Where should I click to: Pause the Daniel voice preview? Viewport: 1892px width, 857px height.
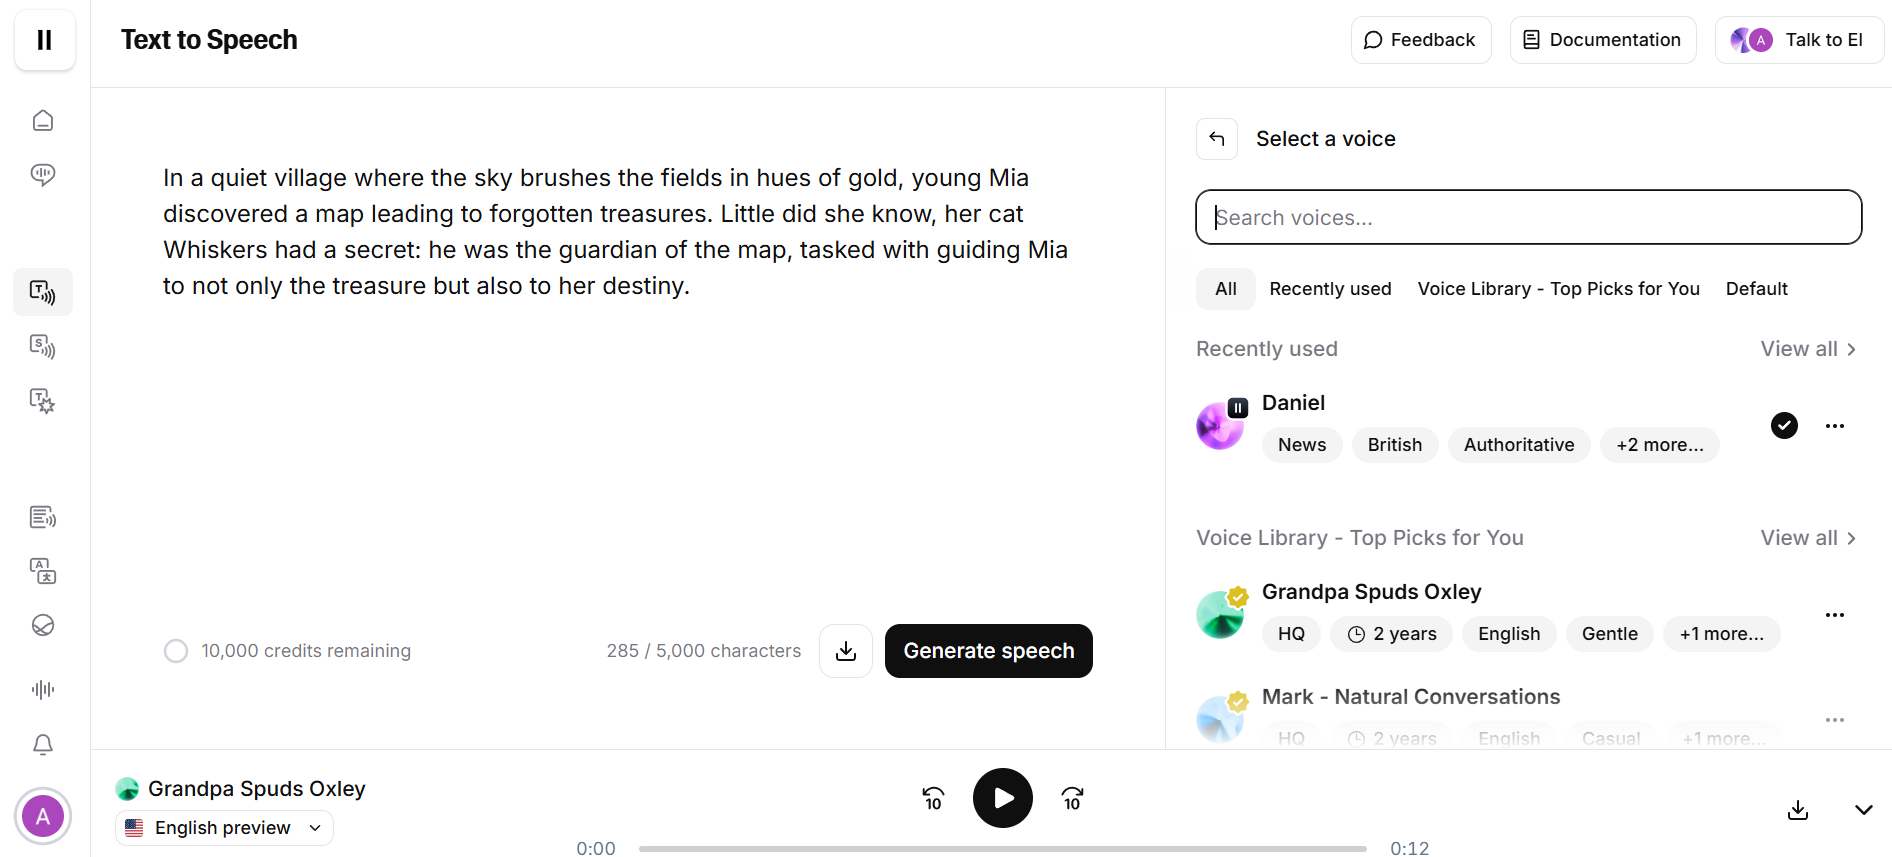tap(1238, 408)
